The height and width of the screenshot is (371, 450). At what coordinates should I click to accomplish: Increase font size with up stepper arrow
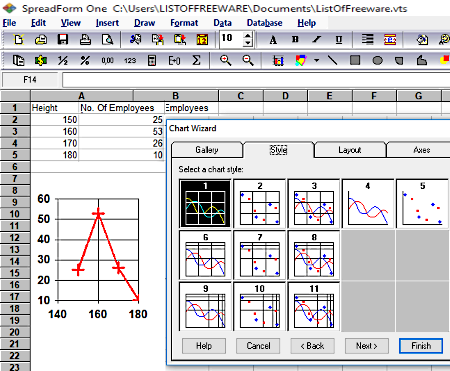(247, 36)
